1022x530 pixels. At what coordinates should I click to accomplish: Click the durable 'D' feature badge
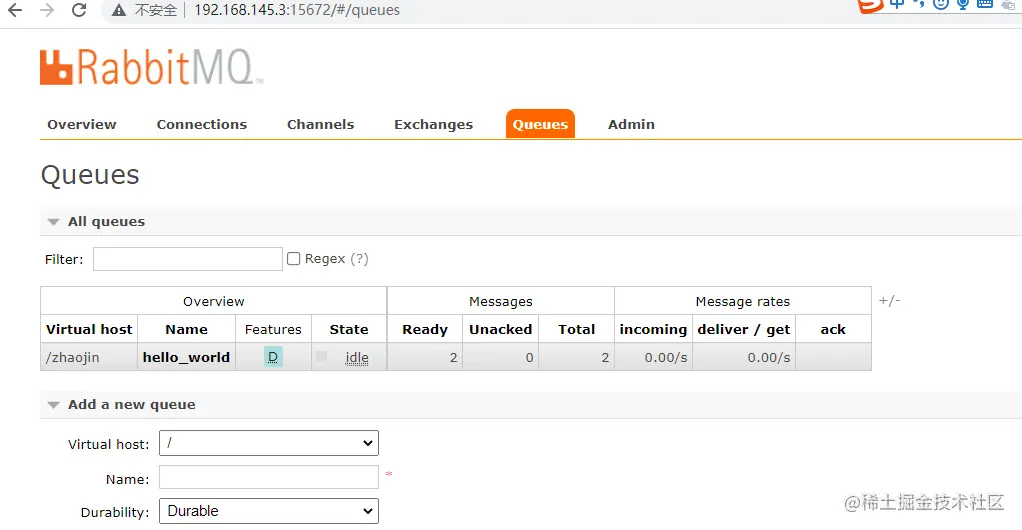[x=273, y=357]
